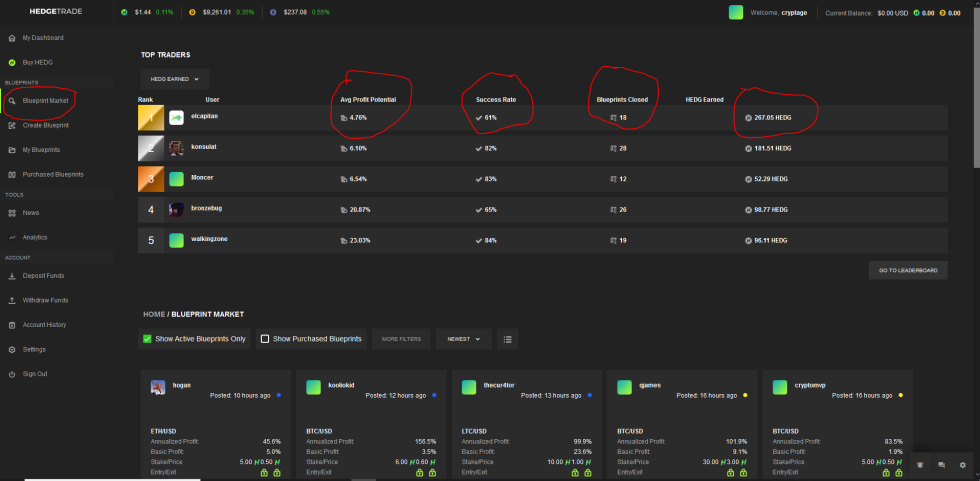
Task: Open the NEWEST sort dropdown
Action: tap(464, 339)
